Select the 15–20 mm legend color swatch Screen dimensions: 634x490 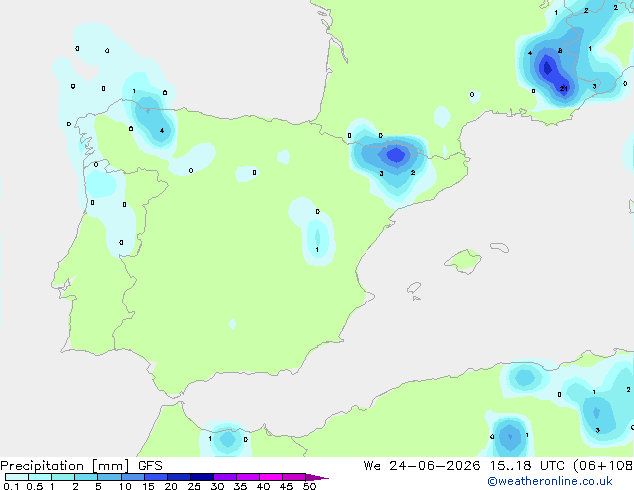pyautogui.click(x=156, y=477)
